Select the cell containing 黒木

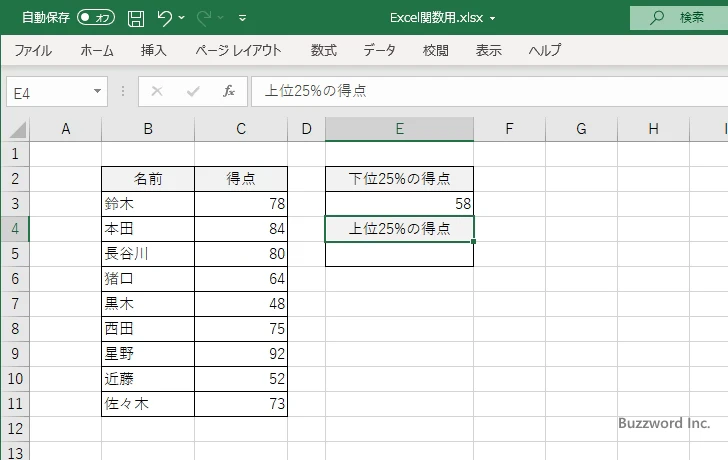coord(148,304)
